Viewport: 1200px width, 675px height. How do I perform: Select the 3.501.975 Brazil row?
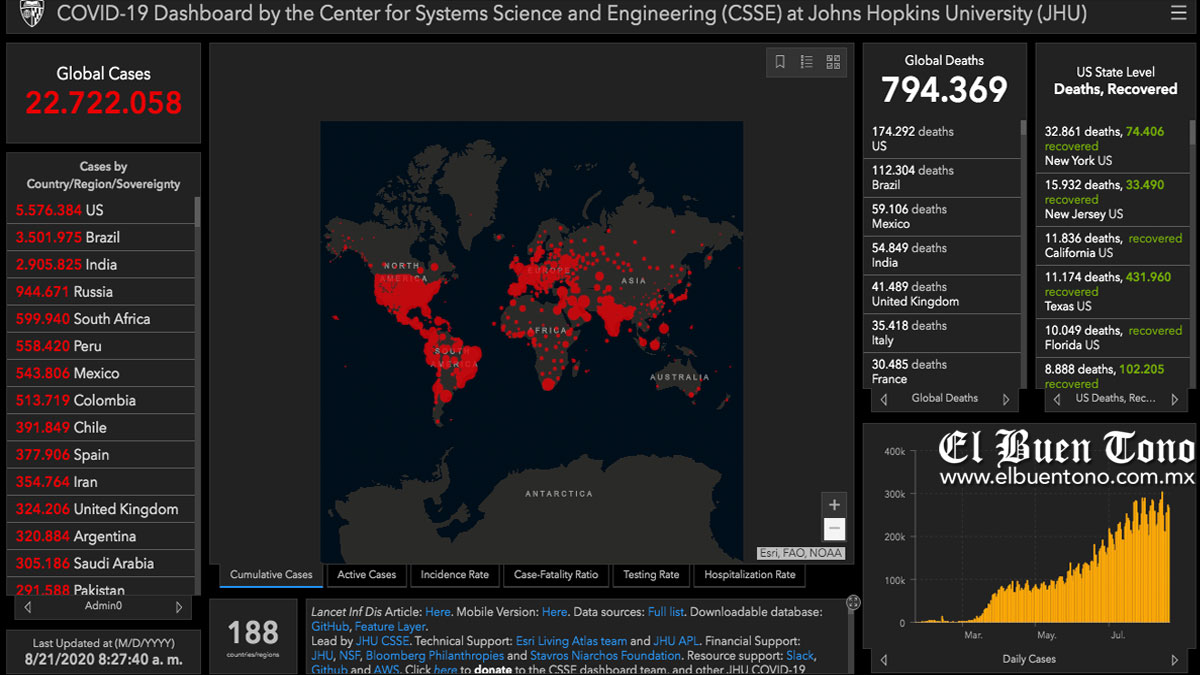pyautogui.click(x=100, y=237)
